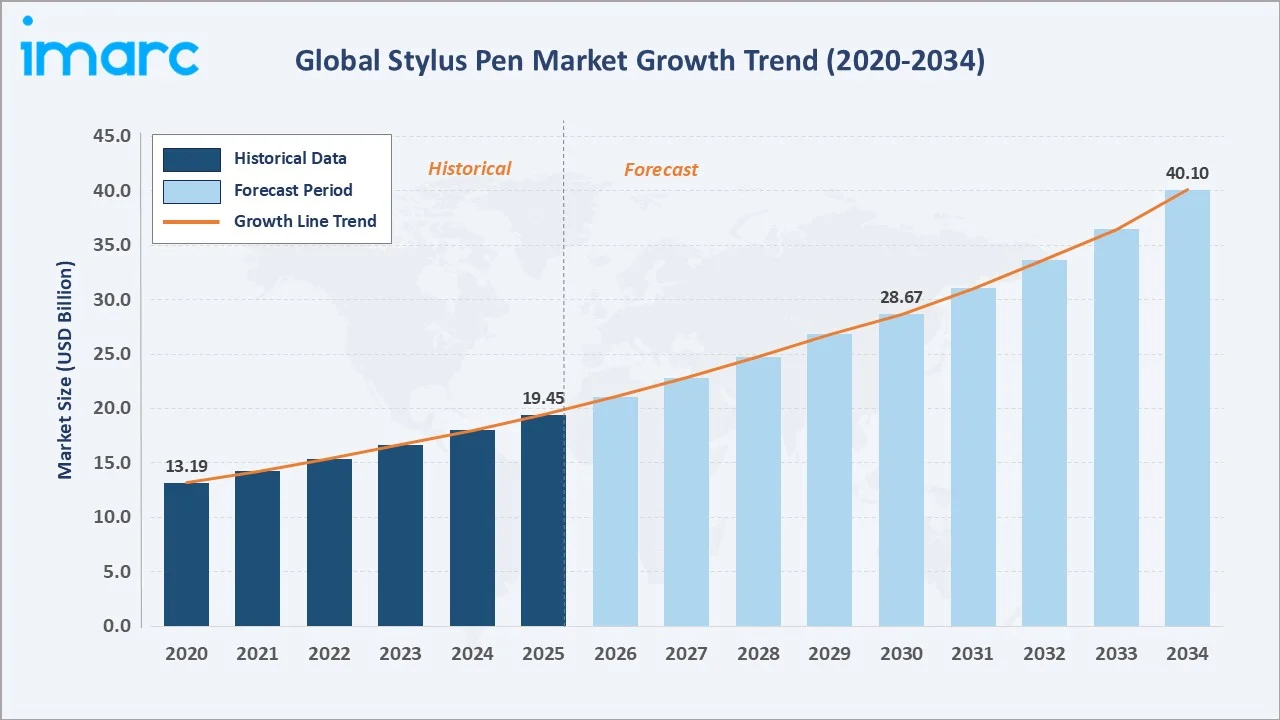
Task: Click the 2023 x-axis label
Action: point(401,654)
